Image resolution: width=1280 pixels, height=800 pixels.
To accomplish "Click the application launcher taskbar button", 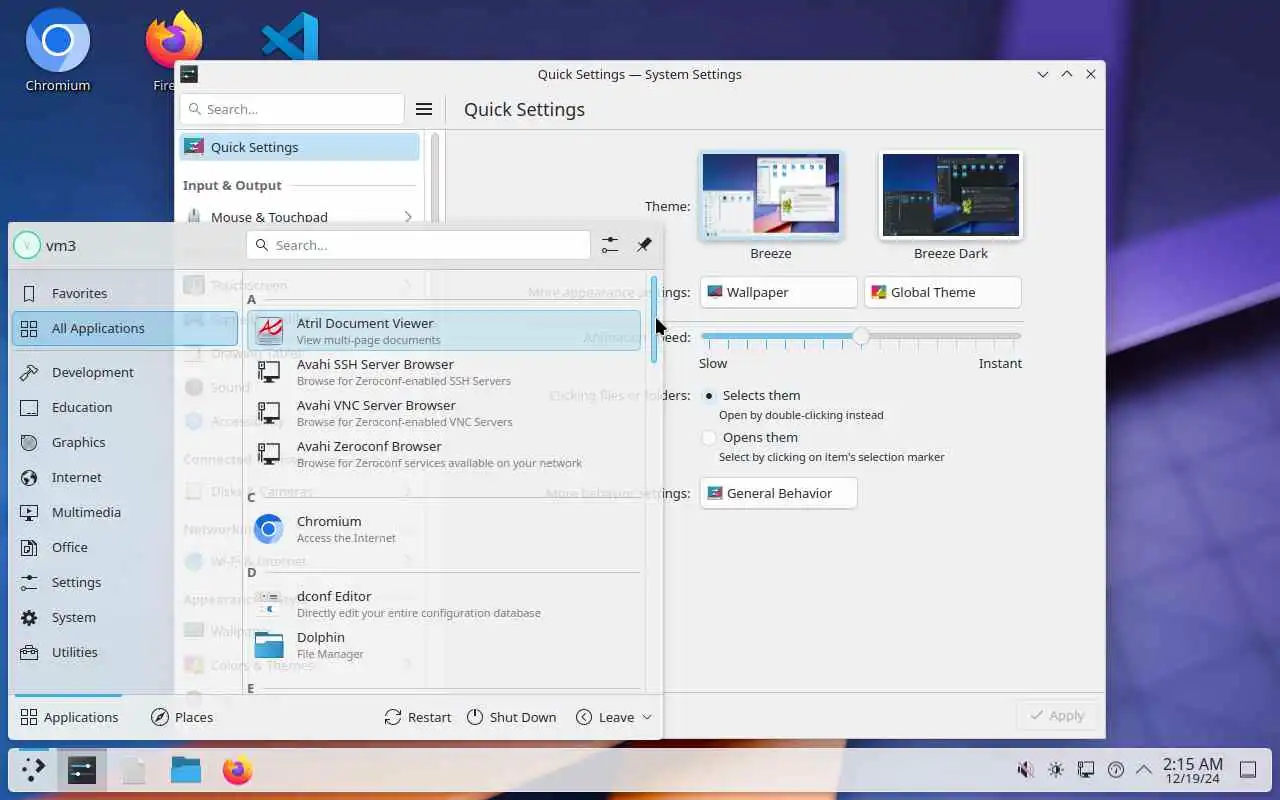I will 33,770.
